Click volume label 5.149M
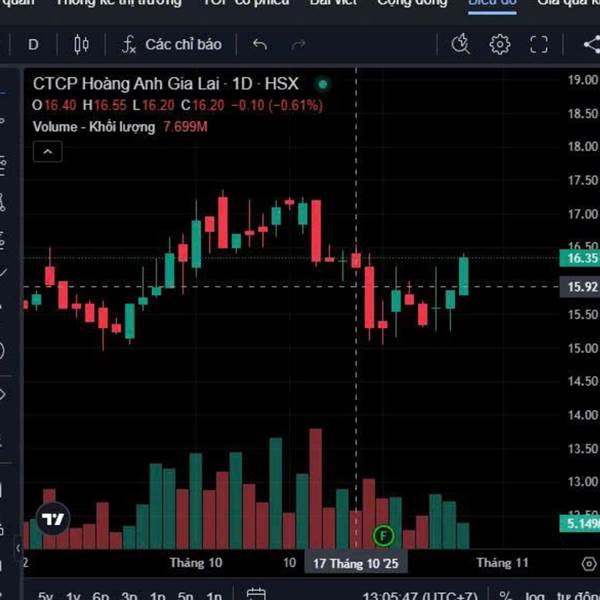The image size is (600, 600). (579, 523)
